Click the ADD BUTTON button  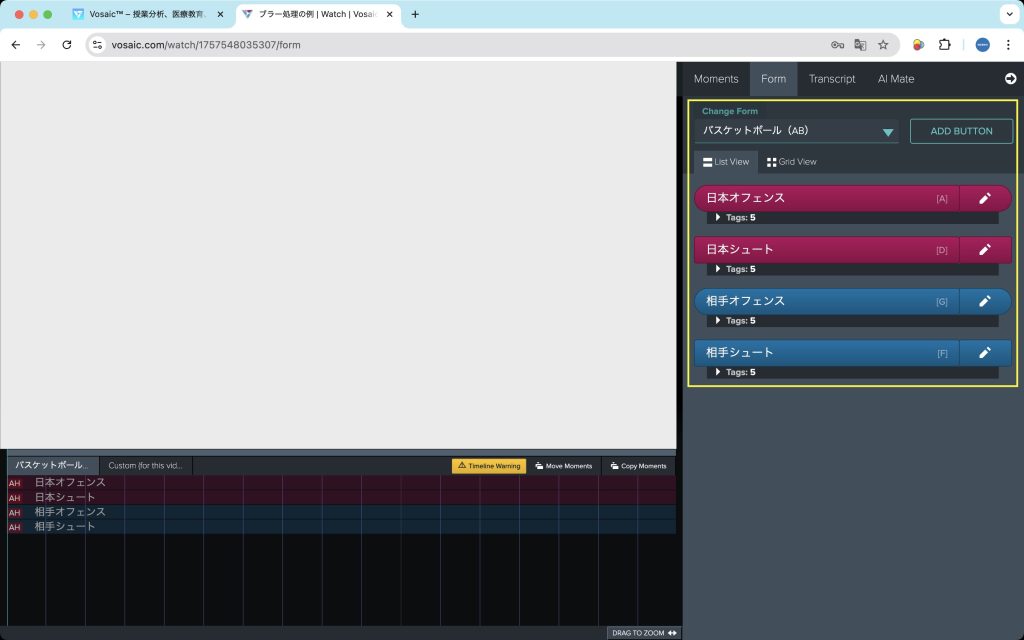pyautogui.click(x=961, y=131)
